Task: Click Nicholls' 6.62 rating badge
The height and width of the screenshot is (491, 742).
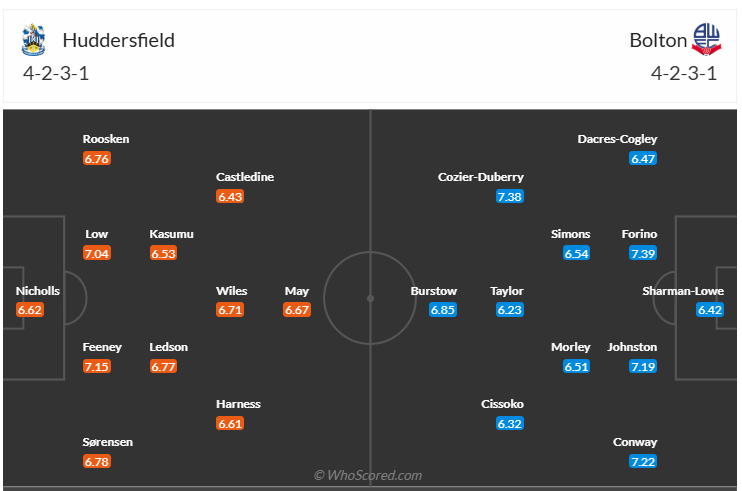Action: pos(30,310)
